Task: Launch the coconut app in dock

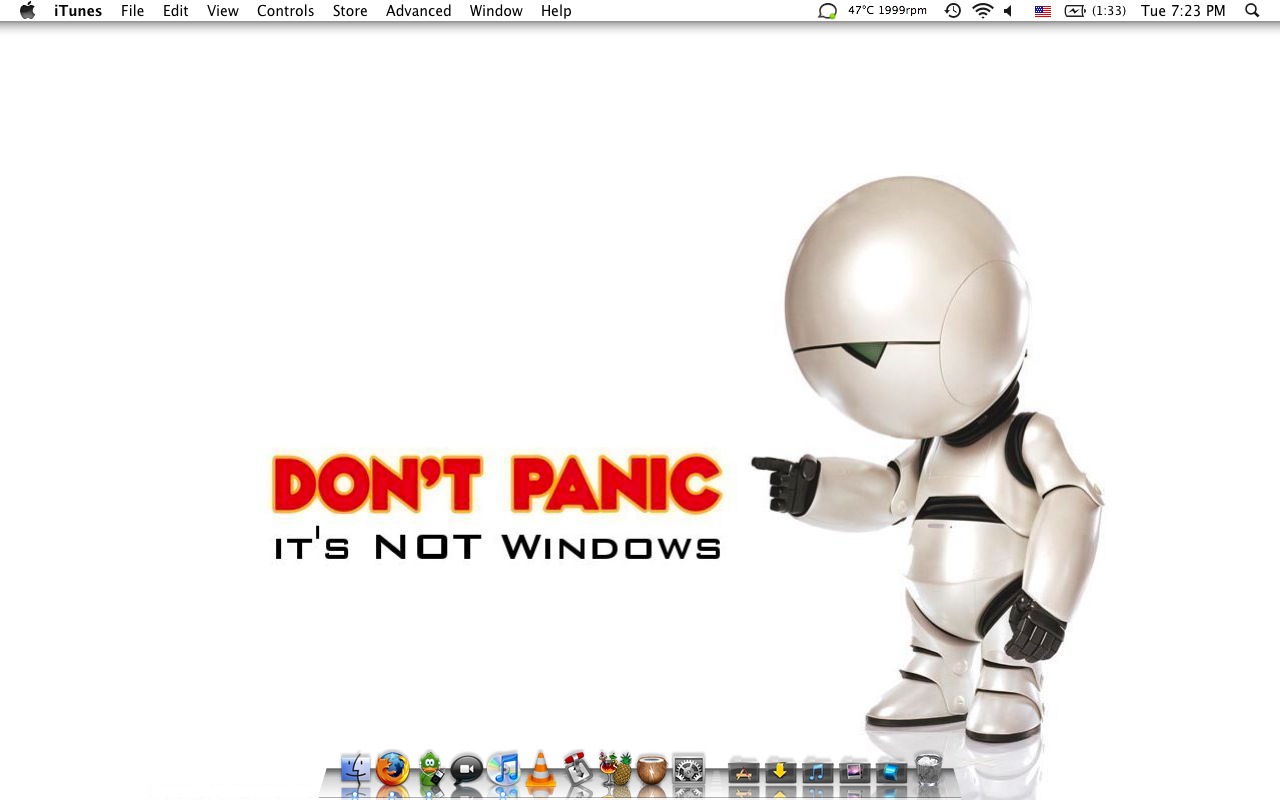Action: [652, 769]
